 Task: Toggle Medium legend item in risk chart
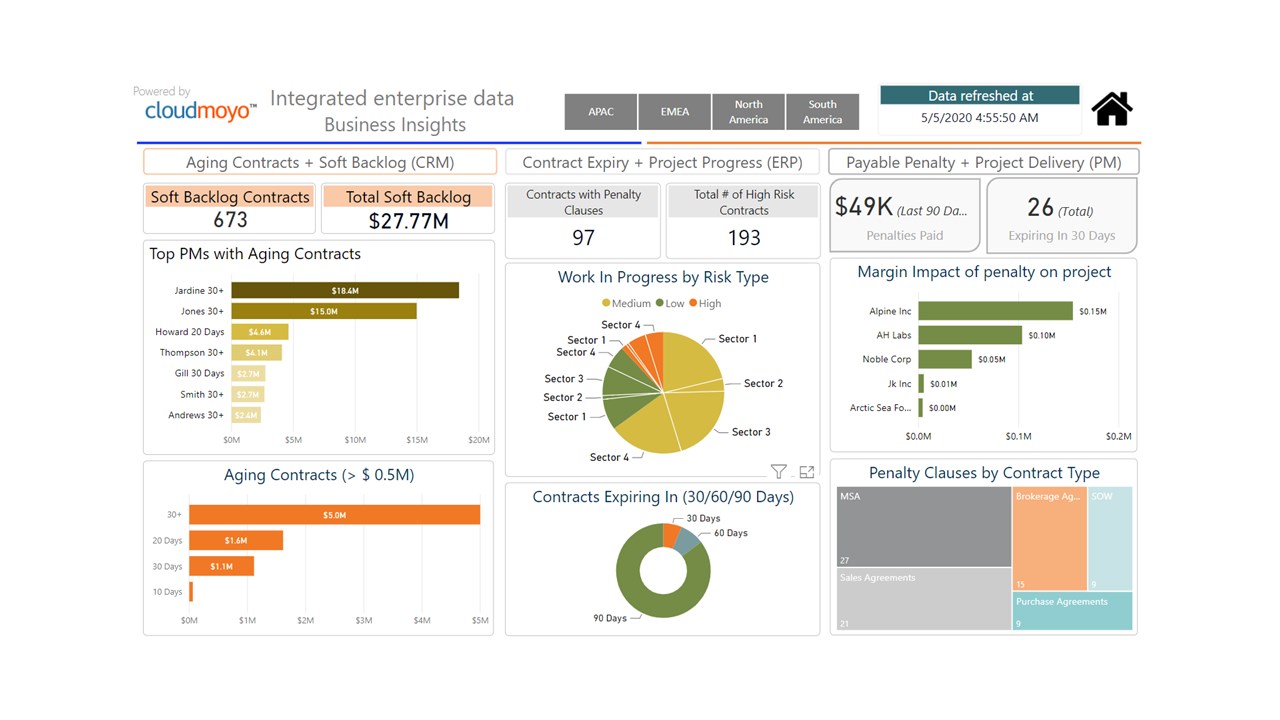pyautogui.click(x=626, y=303)
